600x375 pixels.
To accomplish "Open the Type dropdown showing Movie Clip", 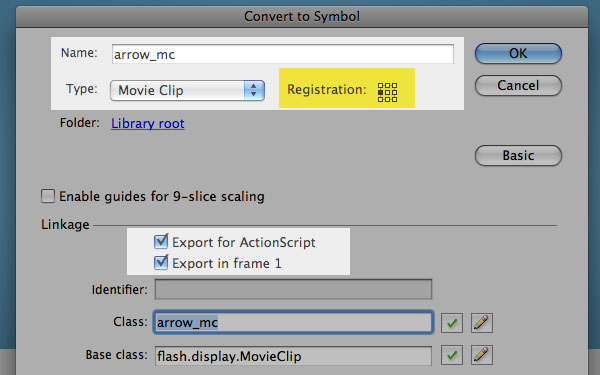I will pos(187,90).
